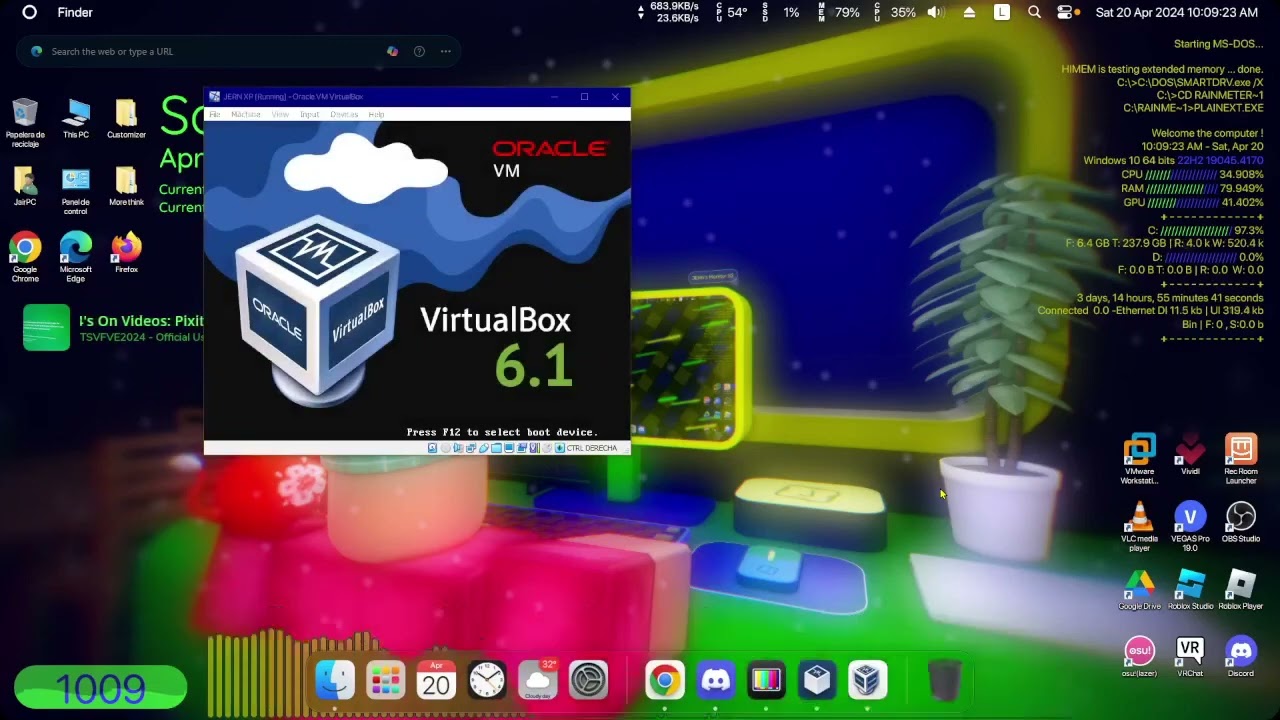The image size is (1280, 720).
Task: Open Launchpad from the dock
Action: coord(385,681)
